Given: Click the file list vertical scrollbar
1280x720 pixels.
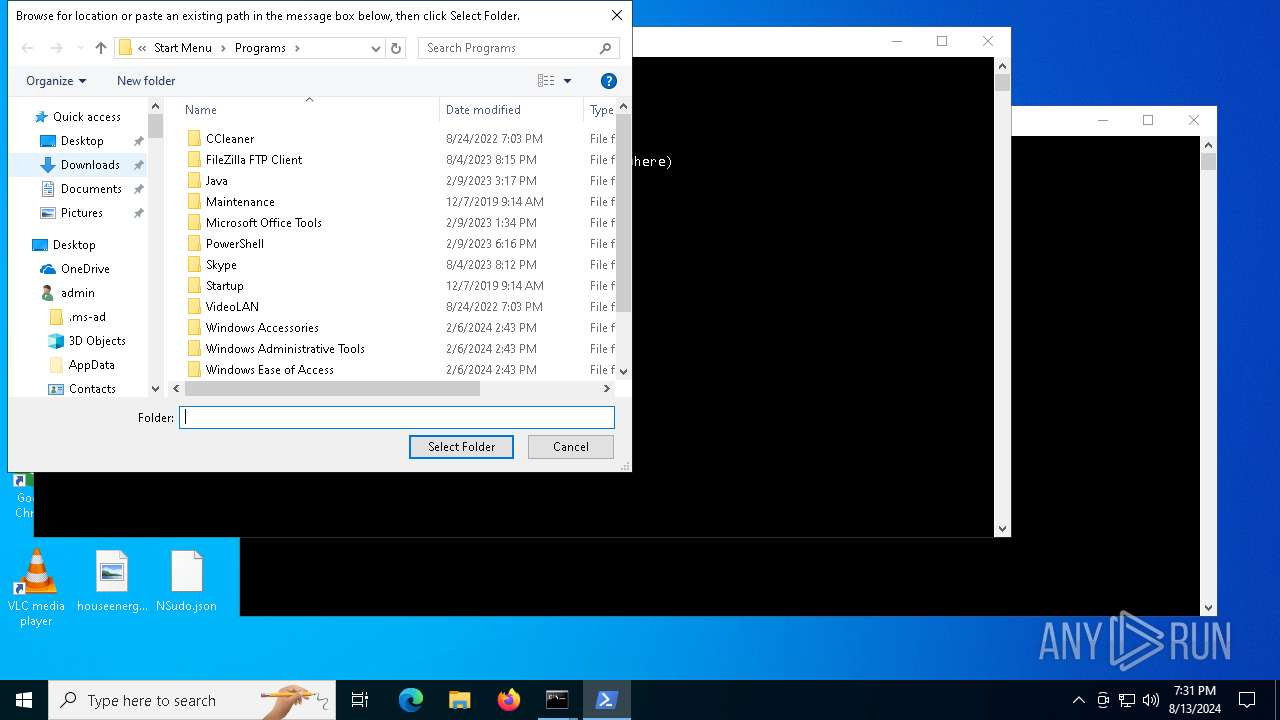Looking at the screenshot, I should pos(624,213).
